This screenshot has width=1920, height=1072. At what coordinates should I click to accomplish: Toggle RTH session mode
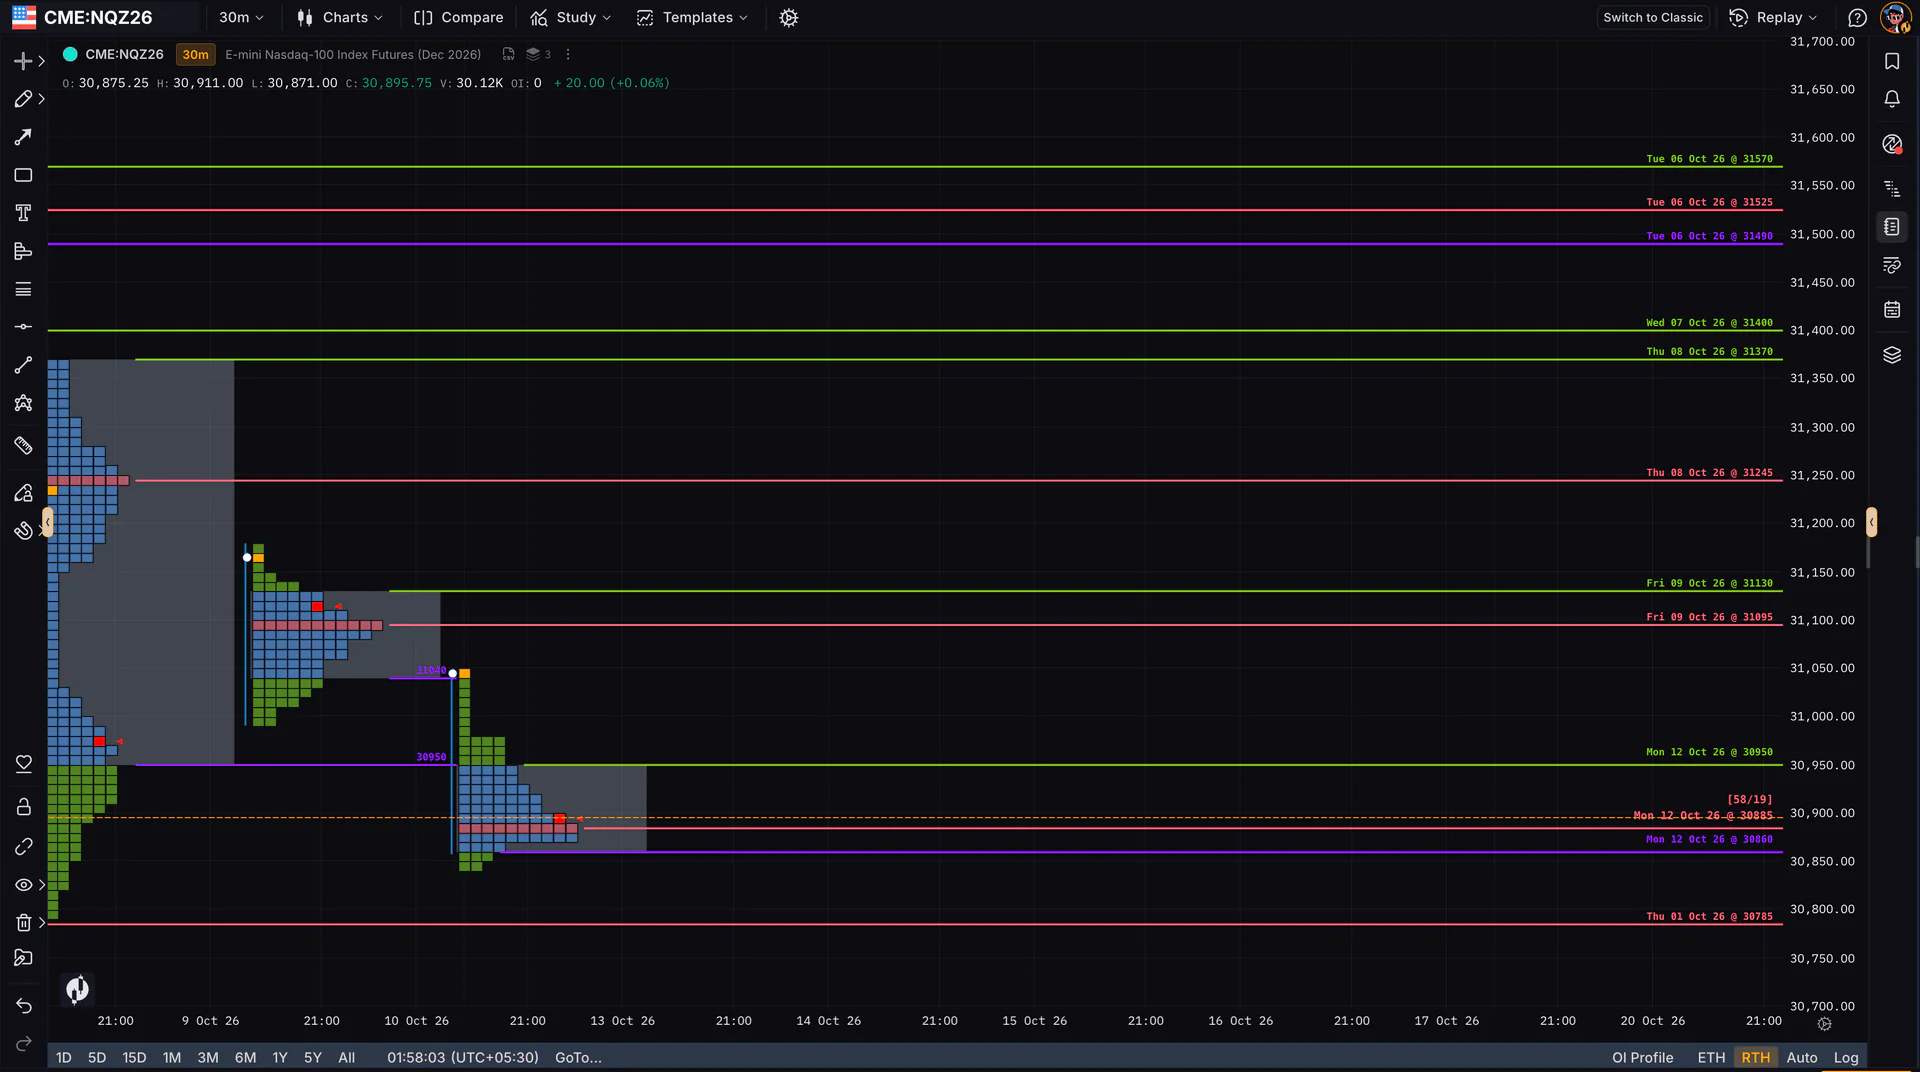tap(1755, 1058)
